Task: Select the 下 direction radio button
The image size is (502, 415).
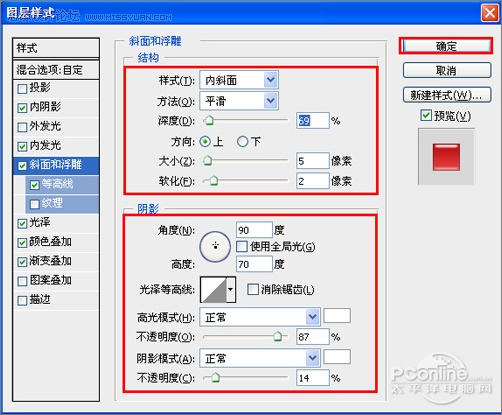Action: coord(242,142)
